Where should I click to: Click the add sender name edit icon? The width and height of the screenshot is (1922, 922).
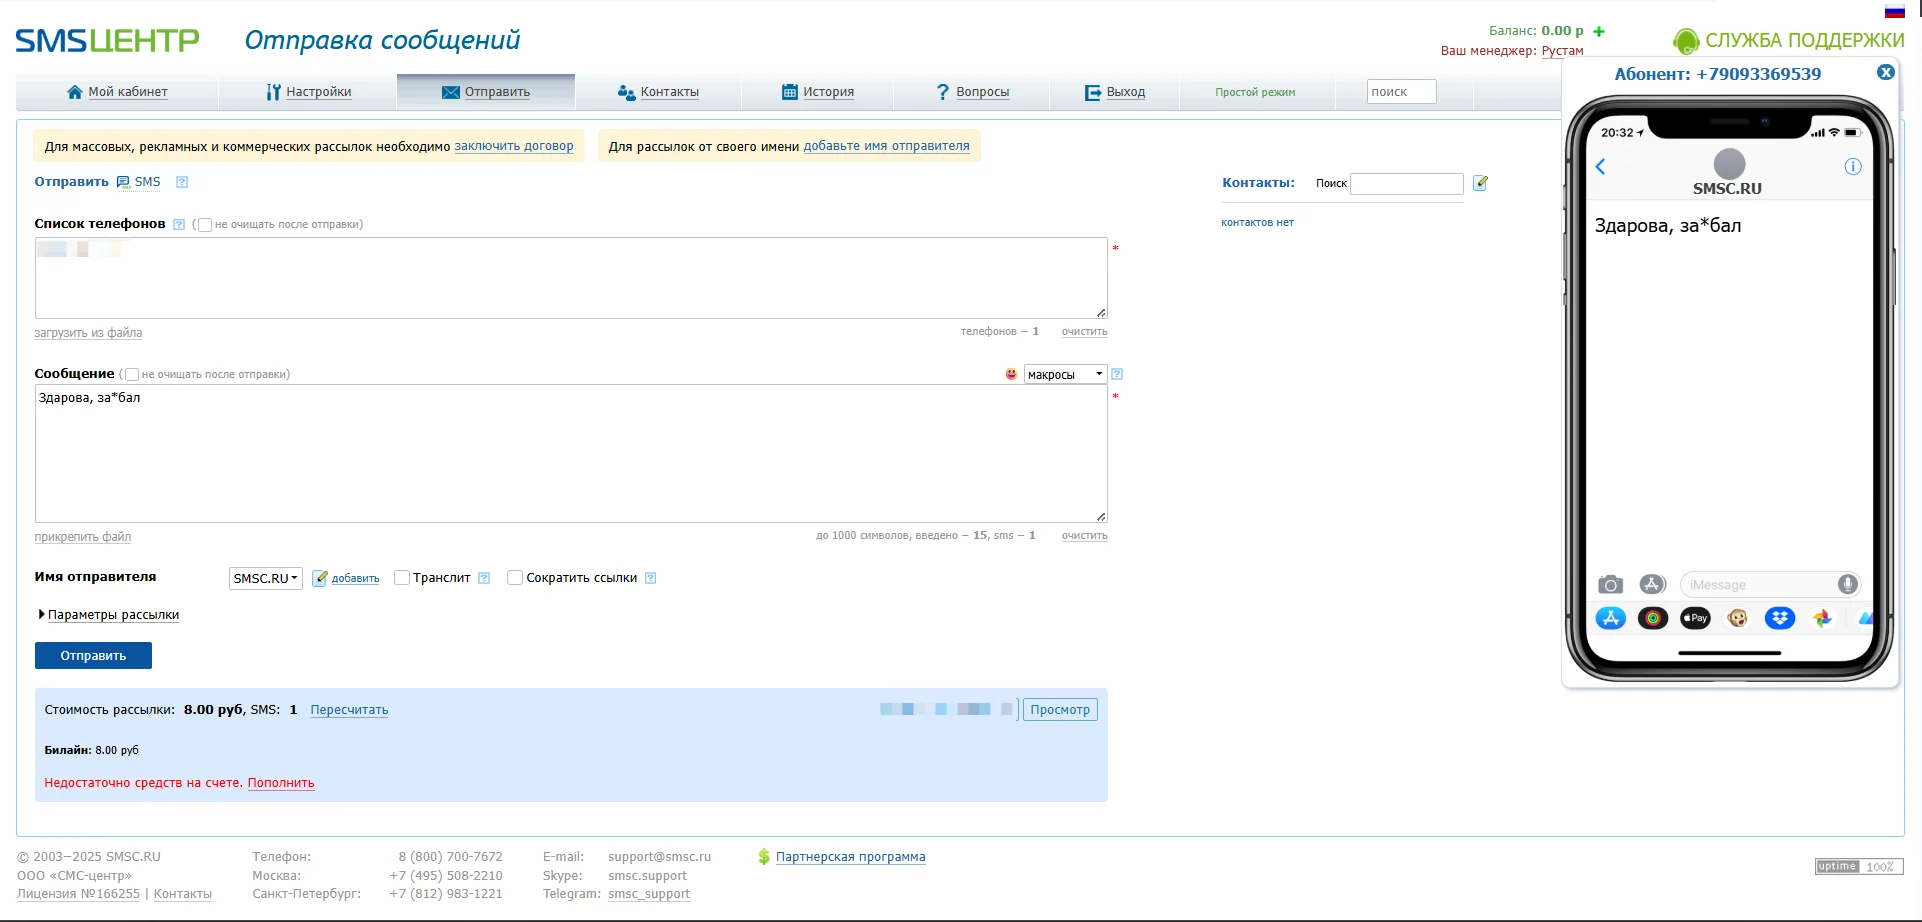320,578
